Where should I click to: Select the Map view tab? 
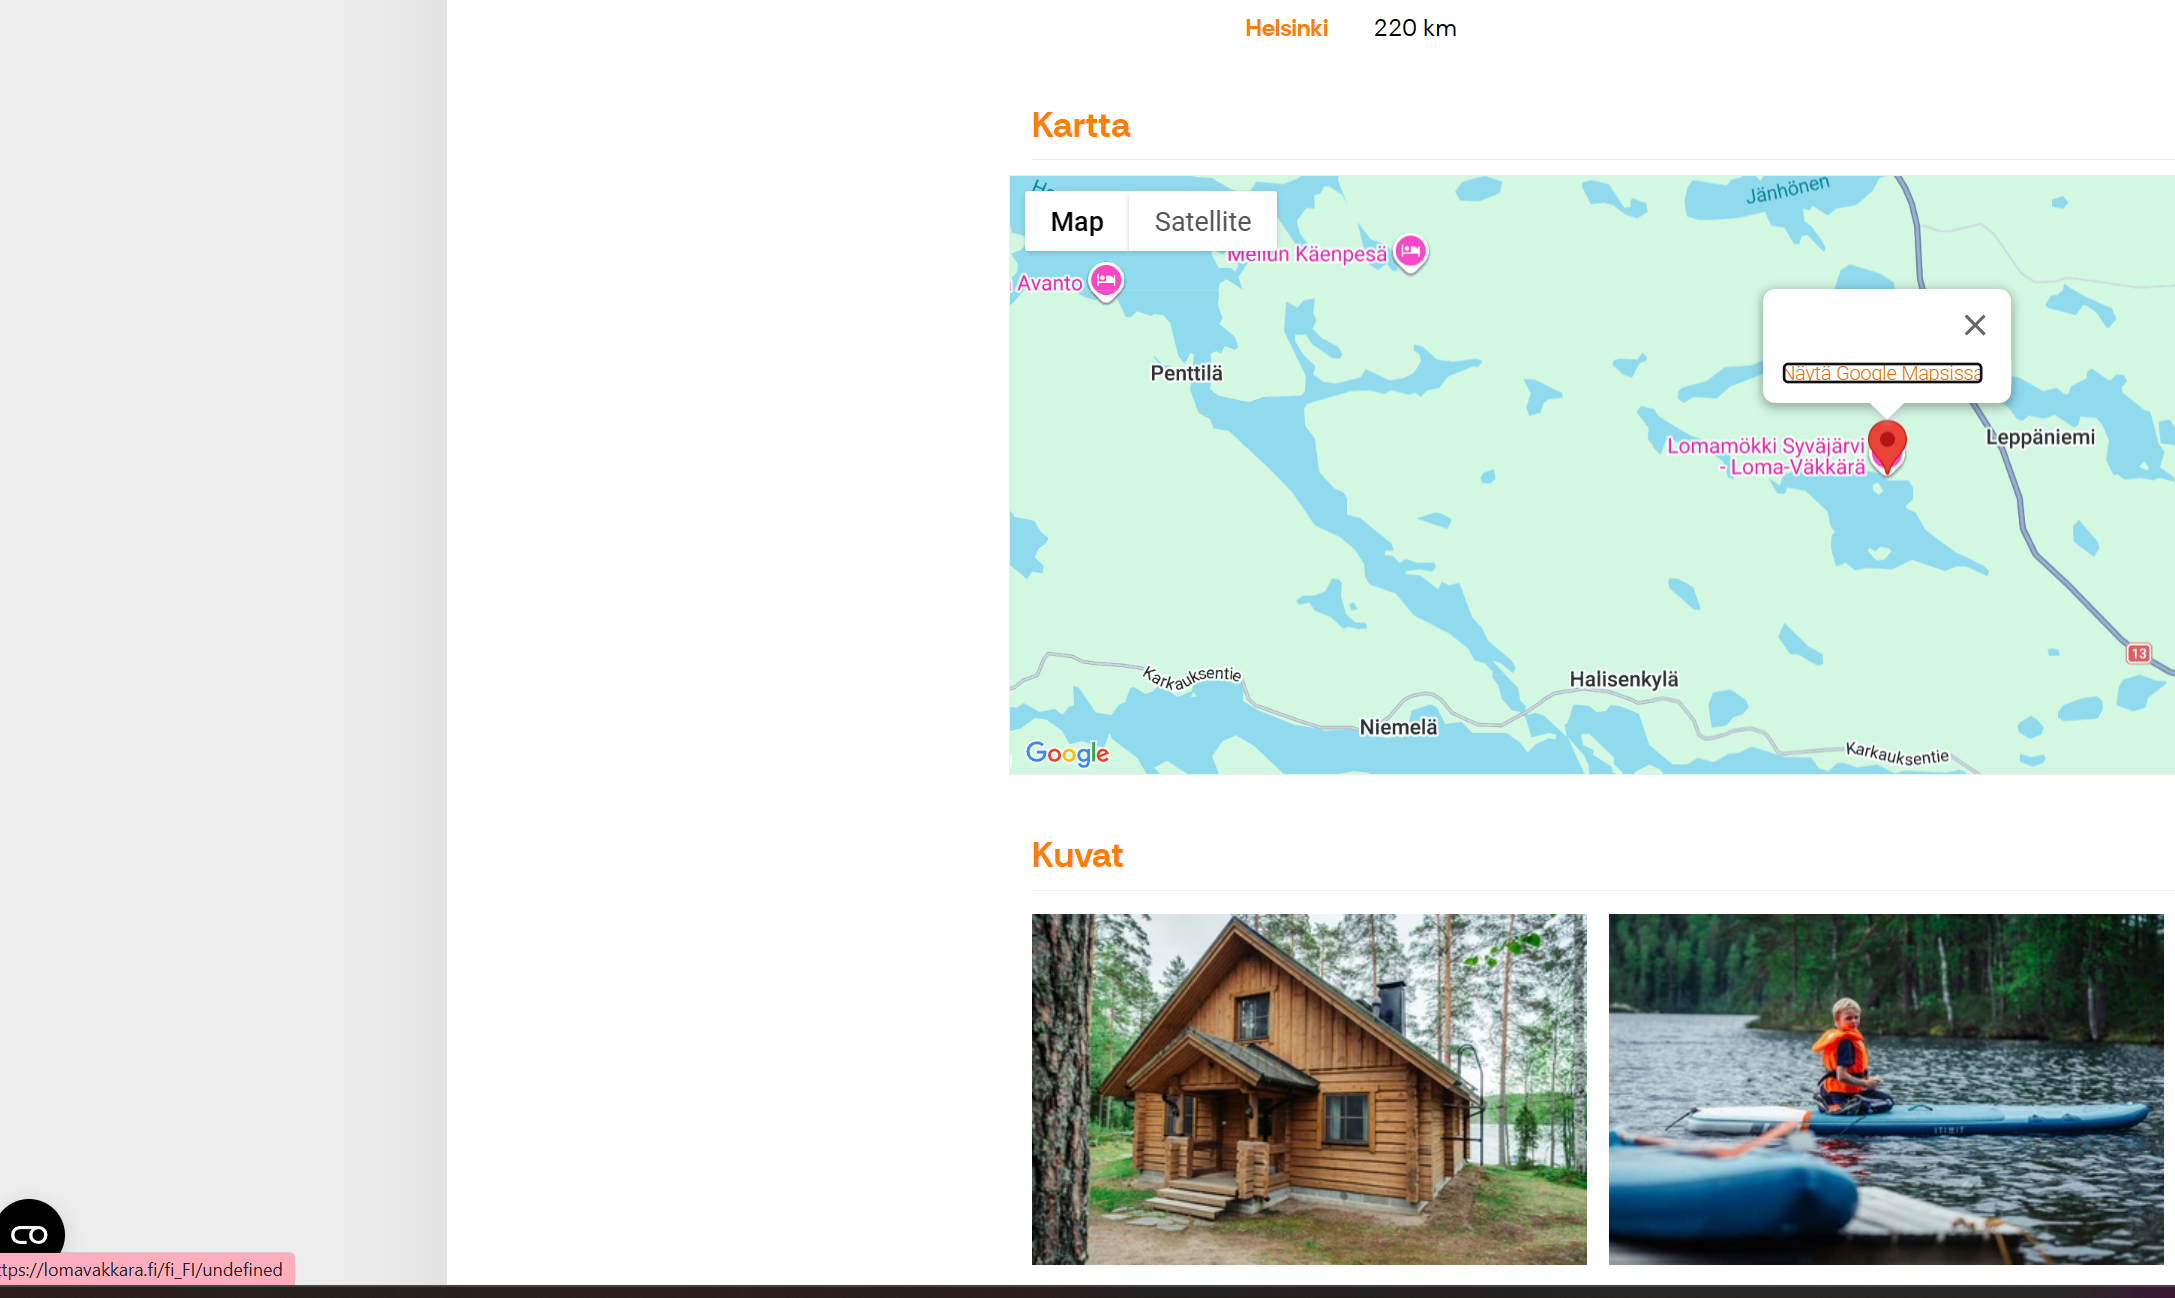click(1077, 221)
